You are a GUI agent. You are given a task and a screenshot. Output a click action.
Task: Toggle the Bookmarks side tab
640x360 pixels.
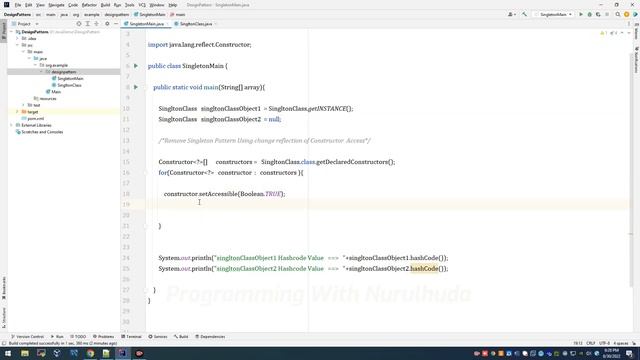(4, 288)
